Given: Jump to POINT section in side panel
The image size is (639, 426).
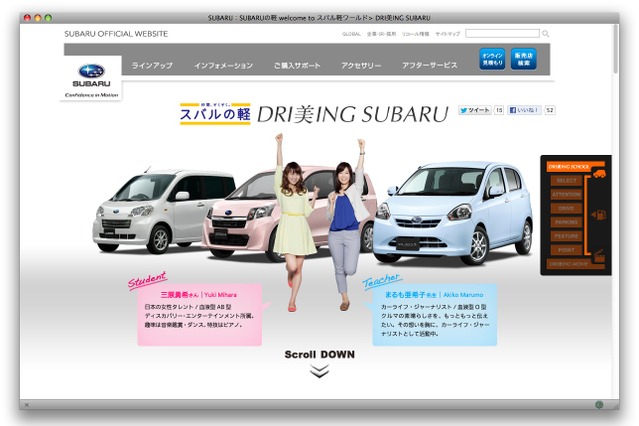Looking at the screenshot, I should (x=566, y=250).
